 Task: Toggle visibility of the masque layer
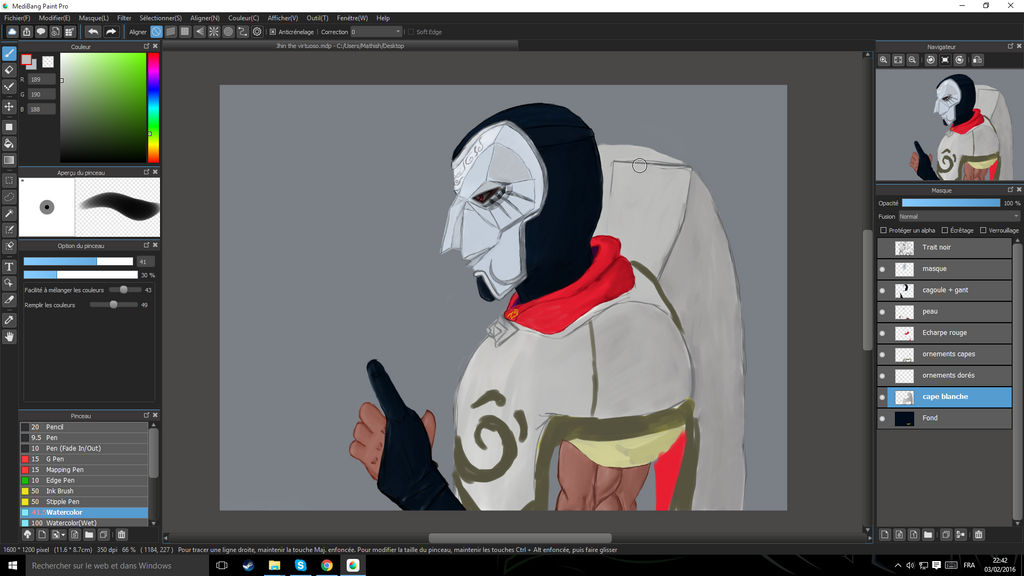coord(884,268)
